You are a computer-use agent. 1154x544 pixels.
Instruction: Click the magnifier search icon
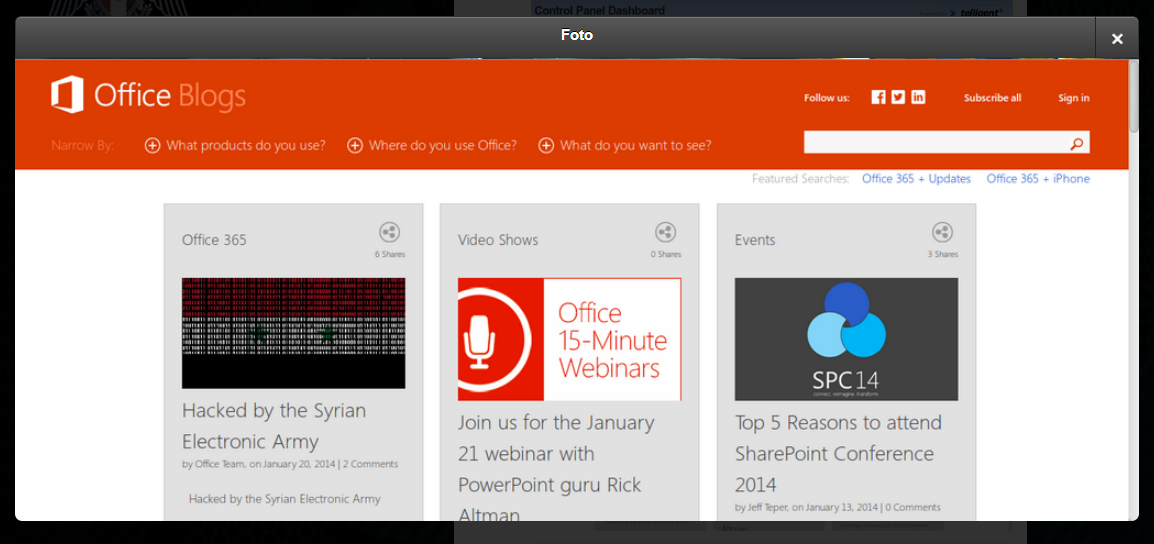[x=1077, y=144]
